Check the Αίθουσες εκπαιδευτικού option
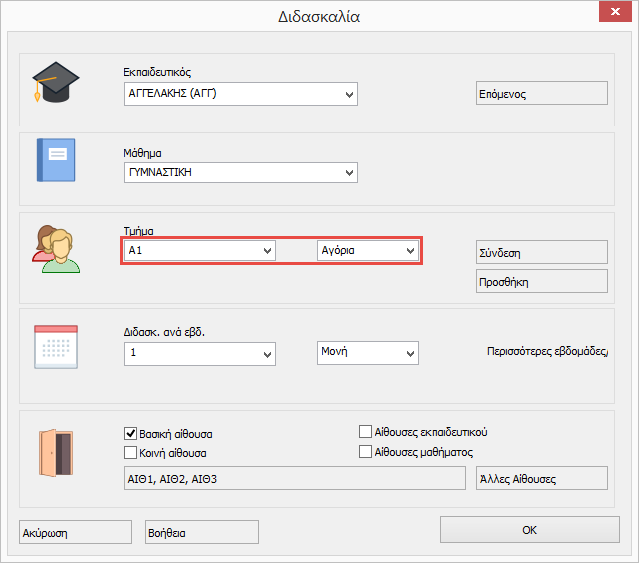 (366, 432)
